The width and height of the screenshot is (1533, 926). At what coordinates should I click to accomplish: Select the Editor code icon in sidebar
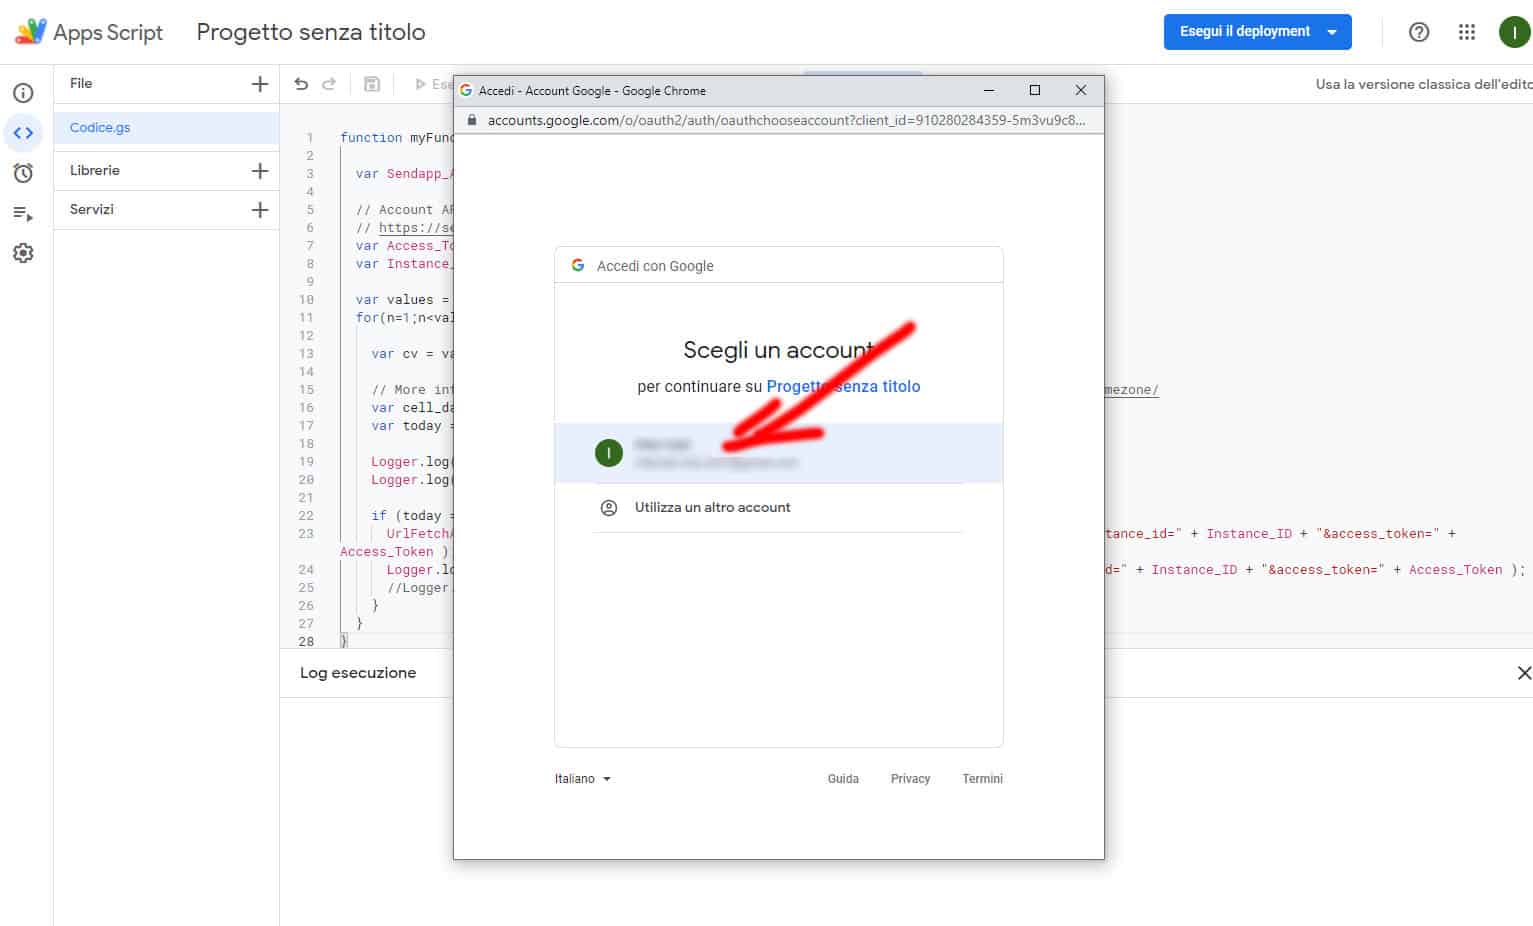click(23, 133)
